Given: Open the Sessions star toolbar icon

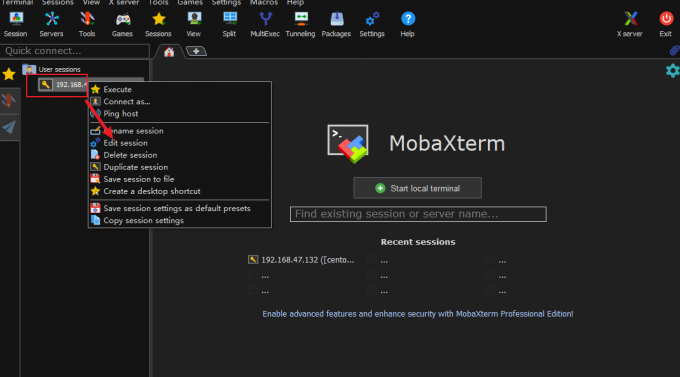Looking at the screenshot, I should 158,24.
